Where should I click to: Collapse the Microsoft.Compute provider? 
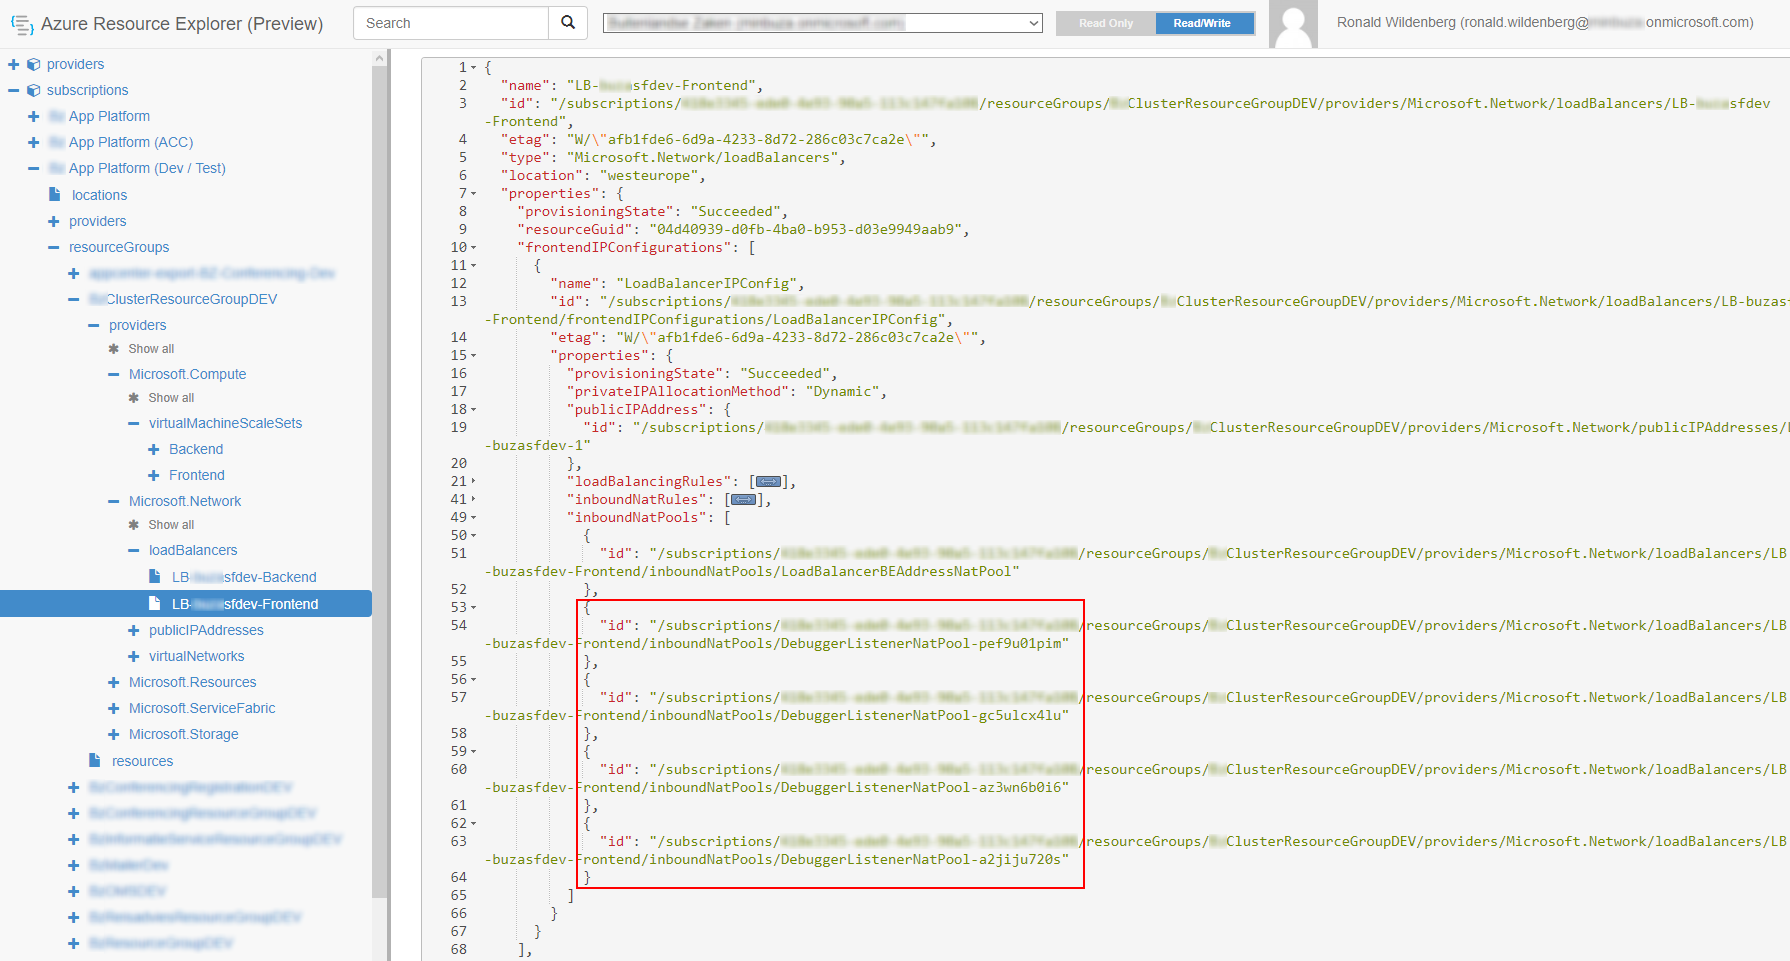(114, 374)
